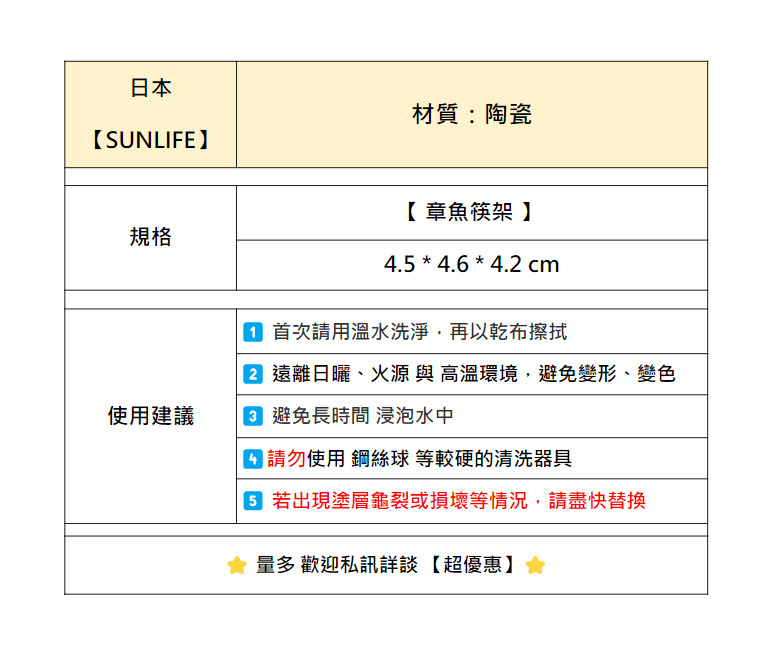
Task: Click the 【超優惠】 promotion text
Action: (468, 566)
